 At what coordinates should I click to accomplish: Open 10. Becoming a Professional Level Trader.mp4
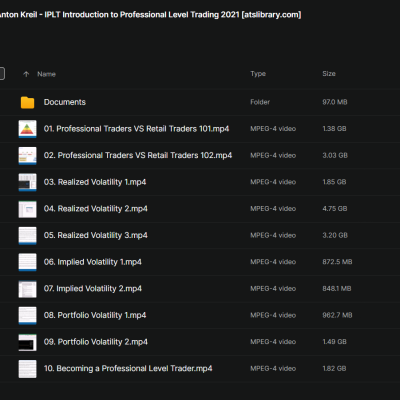[x=128, y=368]
